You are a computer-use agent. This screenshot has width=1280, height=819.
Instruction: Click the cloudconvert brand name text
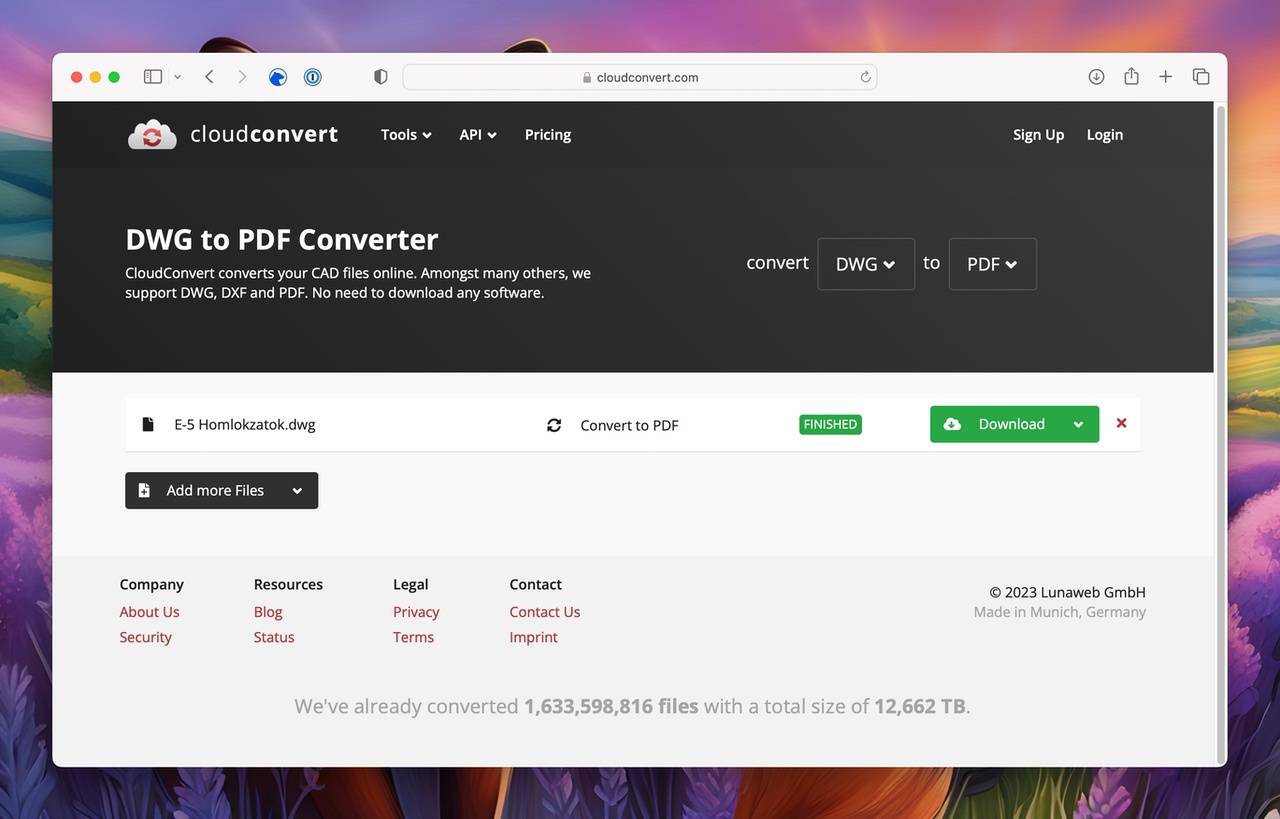coord(264,134)
